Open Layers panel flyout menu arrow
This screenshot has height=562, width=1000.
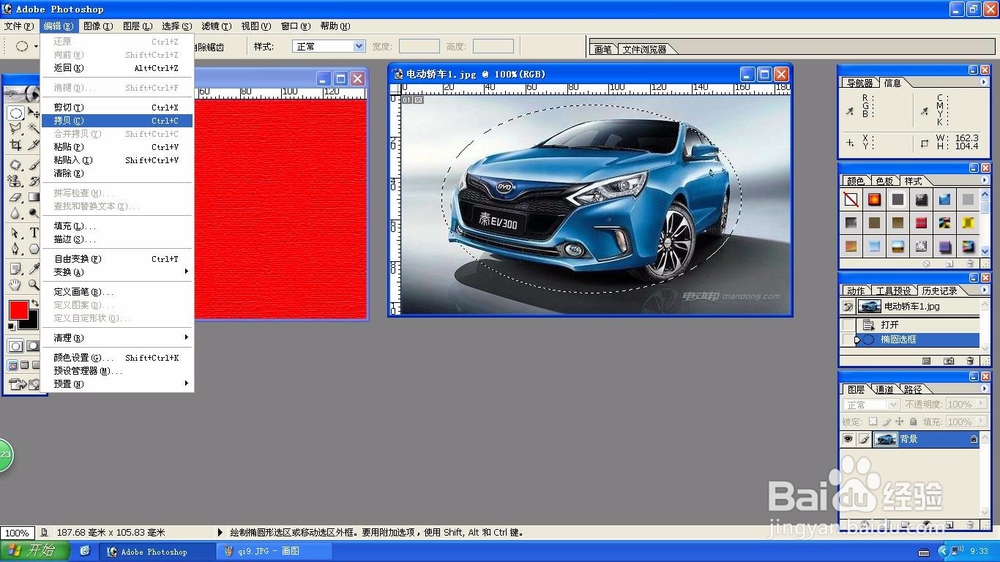pos(983,388)
